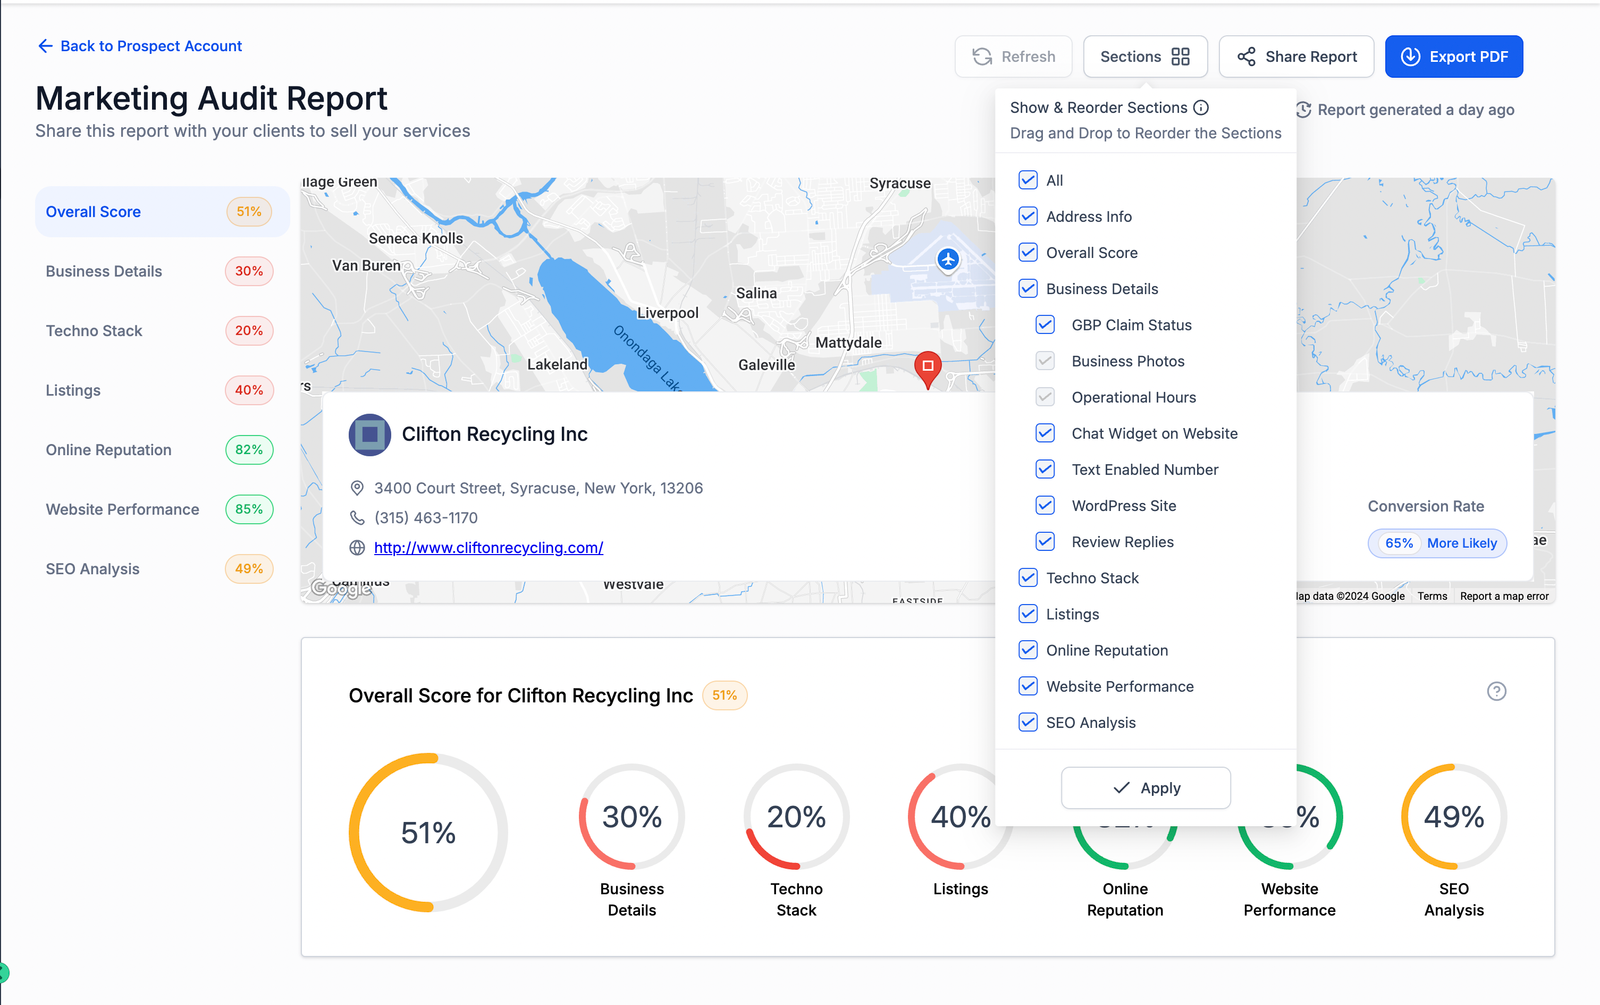Viewport: 1600px width, 1005px height.
Task: Select Techno Stack in the sidebar
Action: pyautogui.click(x=94, y=331)
